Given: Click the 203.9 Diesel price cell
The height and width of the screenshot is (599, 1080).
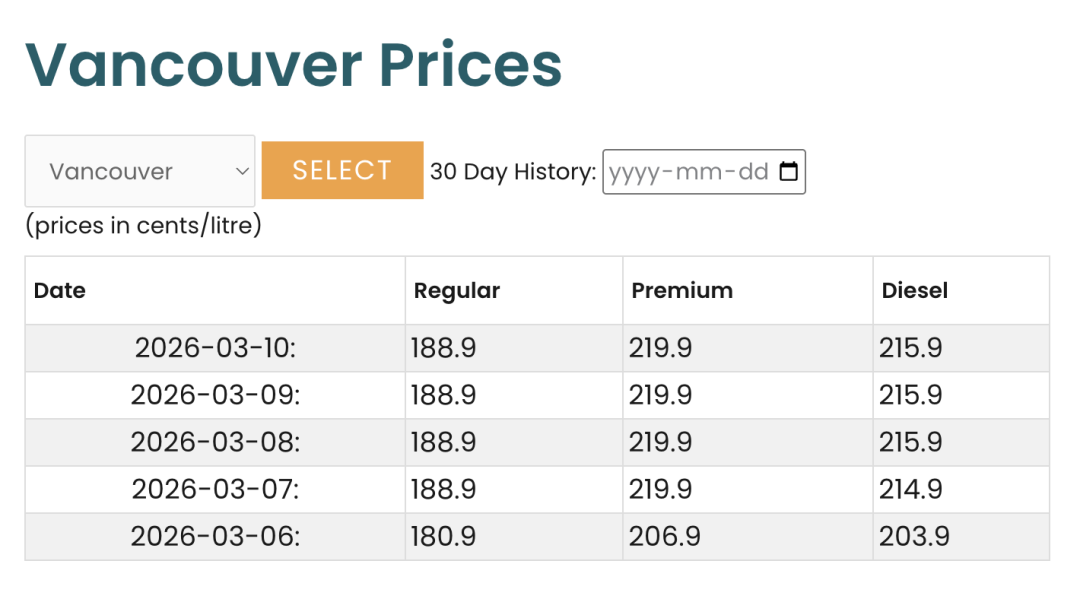Looking at the screenshot, I should click(x=914, y=537).
